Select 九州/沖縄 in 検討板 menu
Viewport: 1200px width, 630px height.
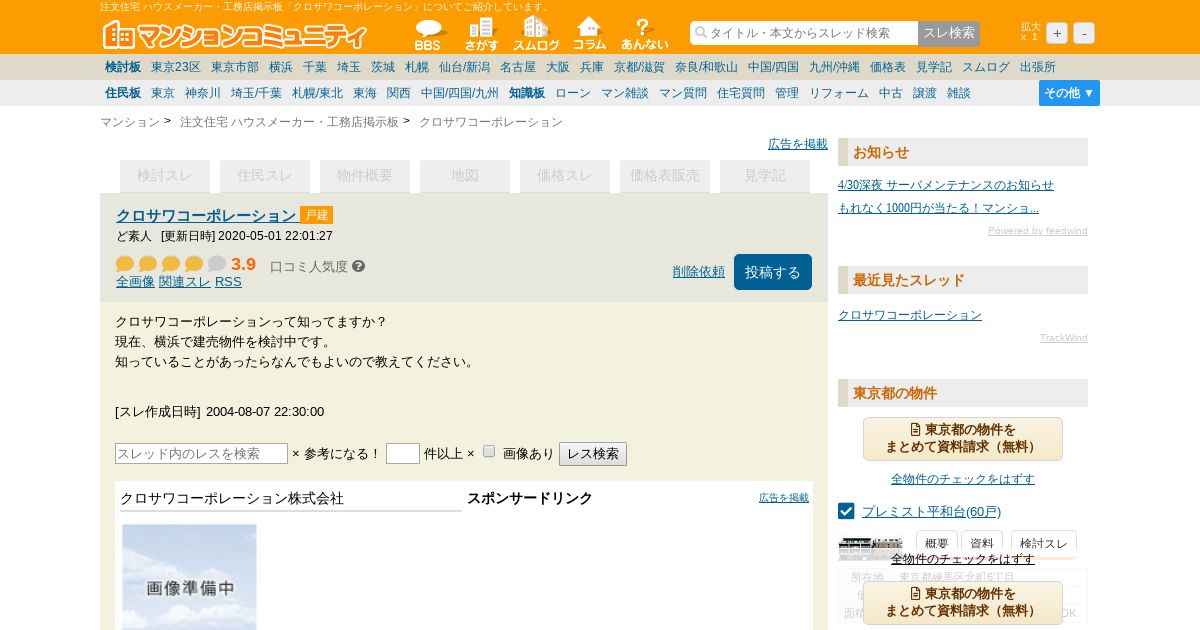click(x=834, y=67)
